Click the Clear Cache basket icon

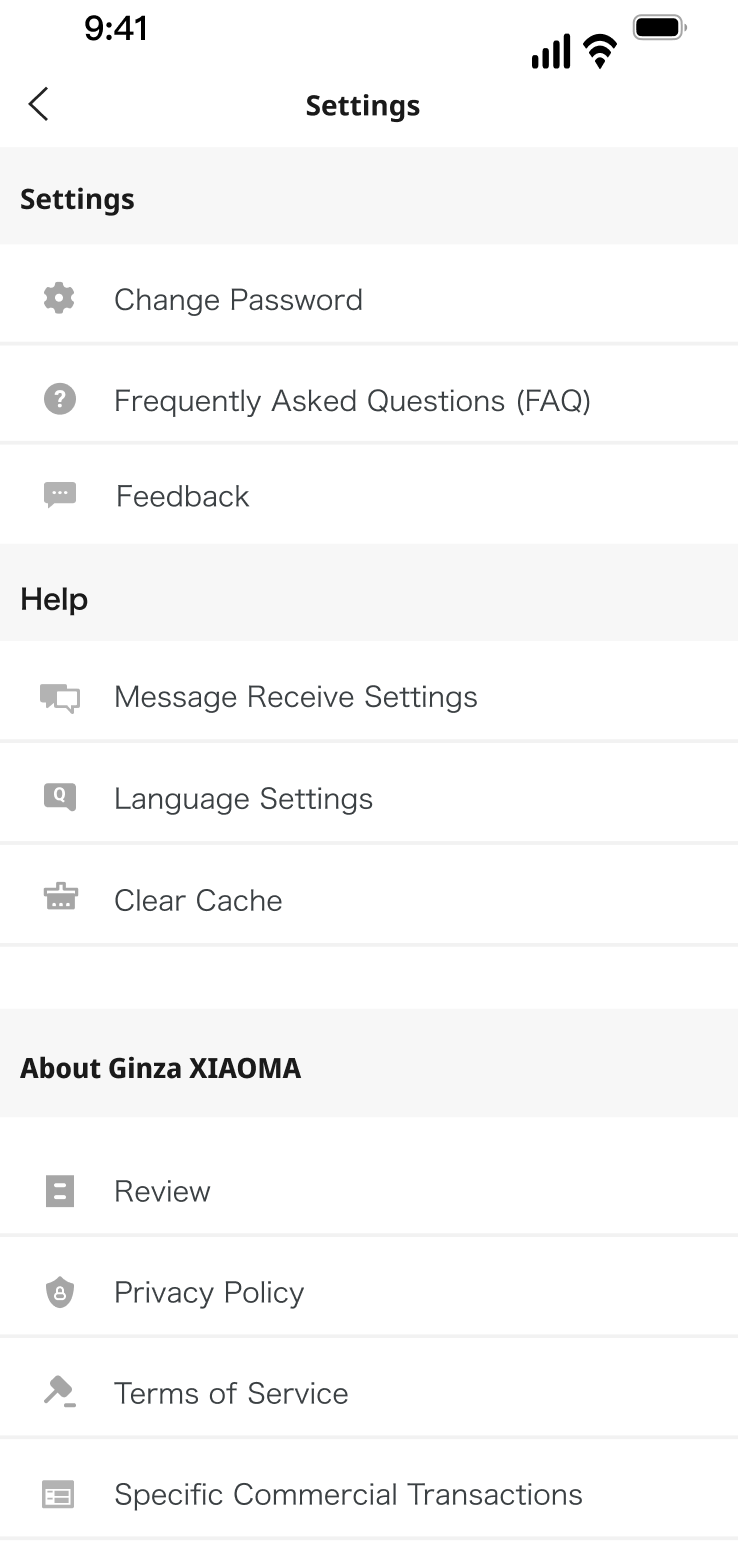pyautogui.click(x=60, y=899)
